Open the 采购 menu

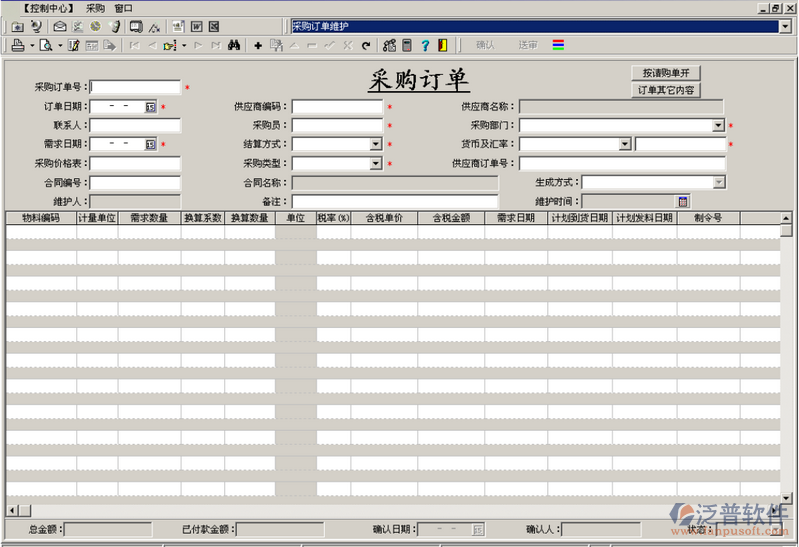pyautogui.click(x=95, y=8)
